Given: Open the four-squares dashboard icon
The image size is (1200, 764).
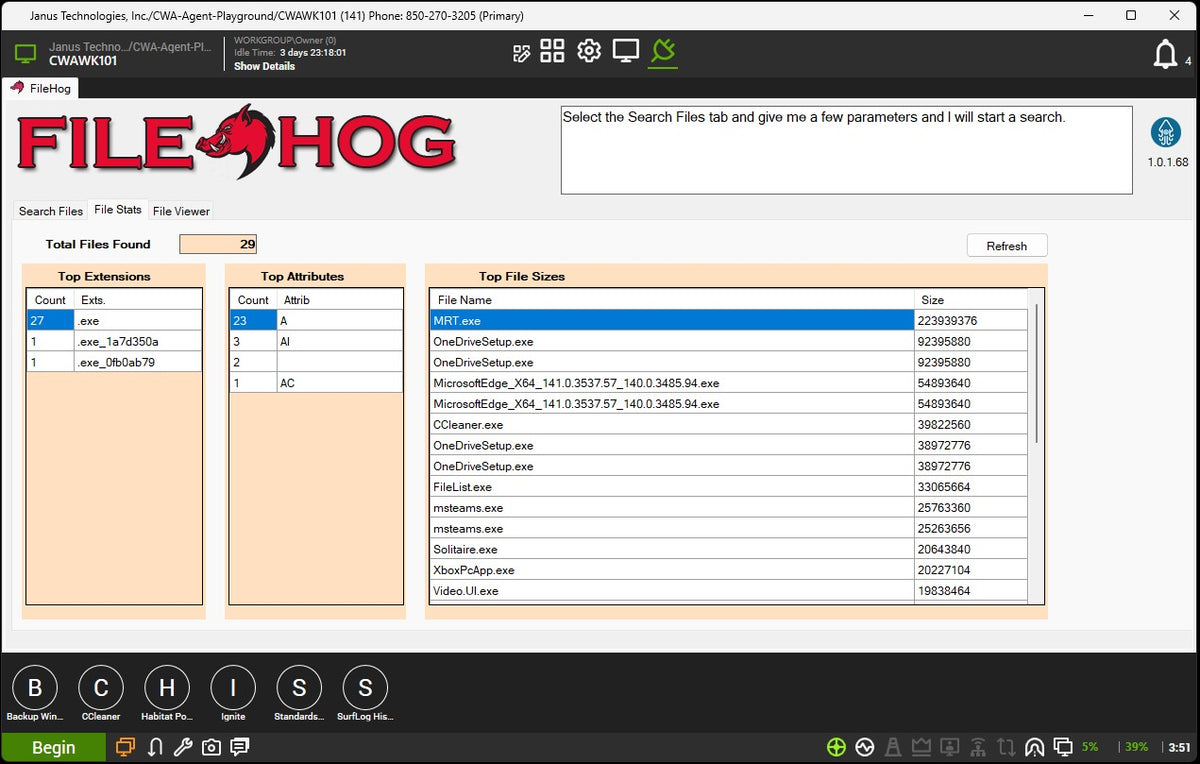Looking at the screenshot, I should (552, 51).
